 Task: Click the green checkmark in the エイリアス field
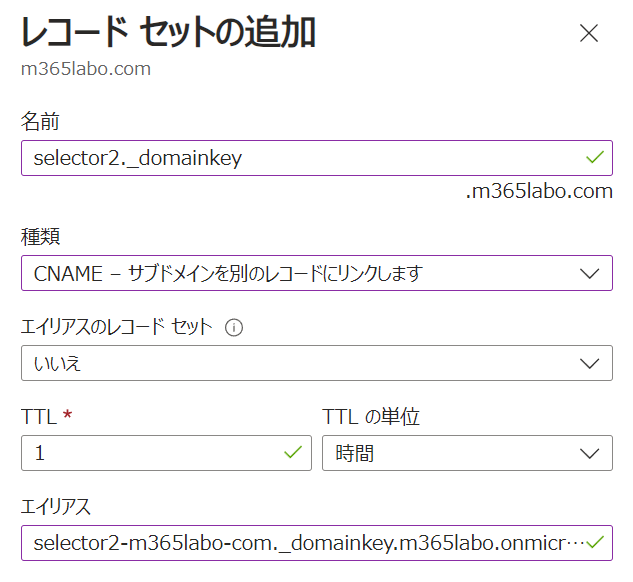pos(595,542)
